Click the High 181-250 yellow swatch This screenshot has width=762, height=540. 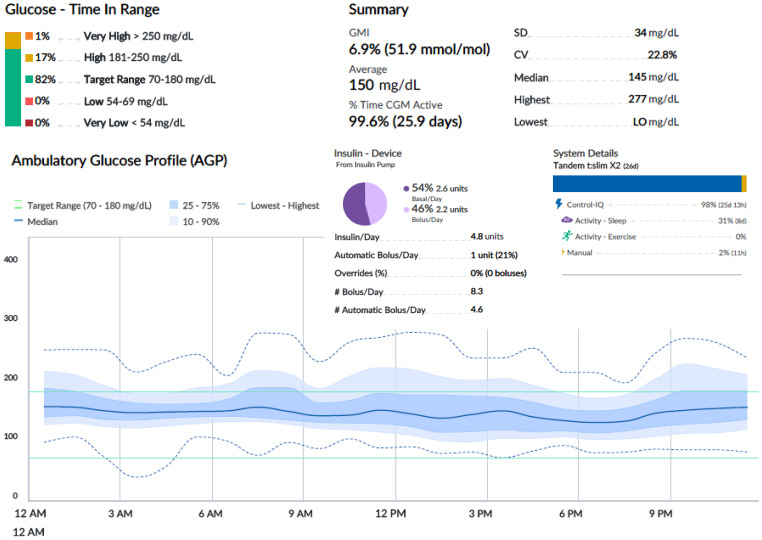[29, 57]
